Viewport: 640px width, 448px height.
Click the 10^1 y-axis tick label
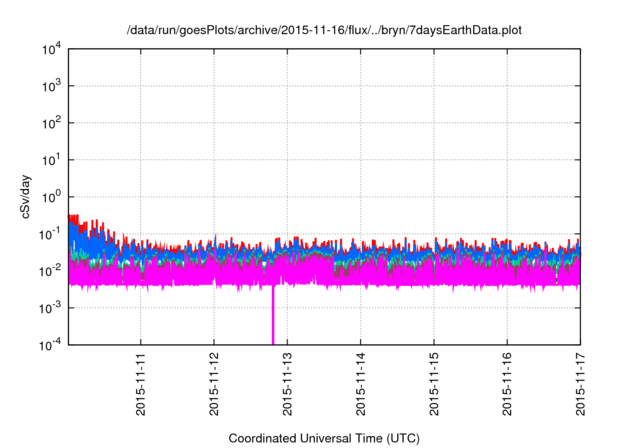(x=51, y=160)
